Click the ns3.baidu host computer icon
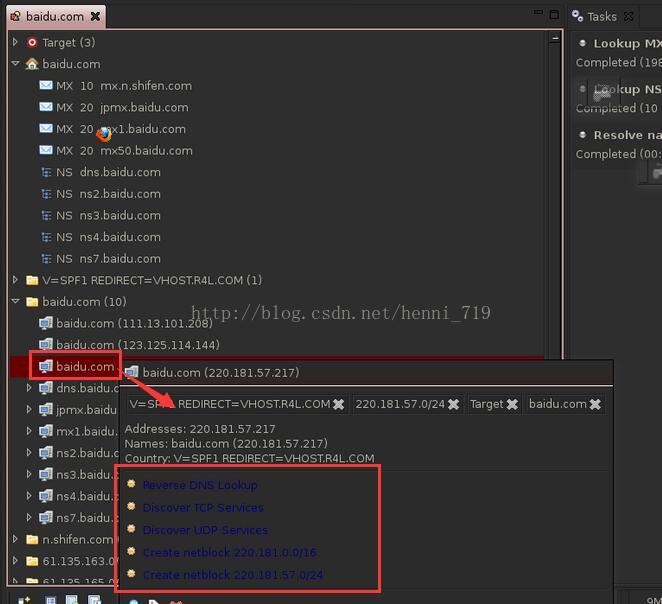 tap(46, 474)
